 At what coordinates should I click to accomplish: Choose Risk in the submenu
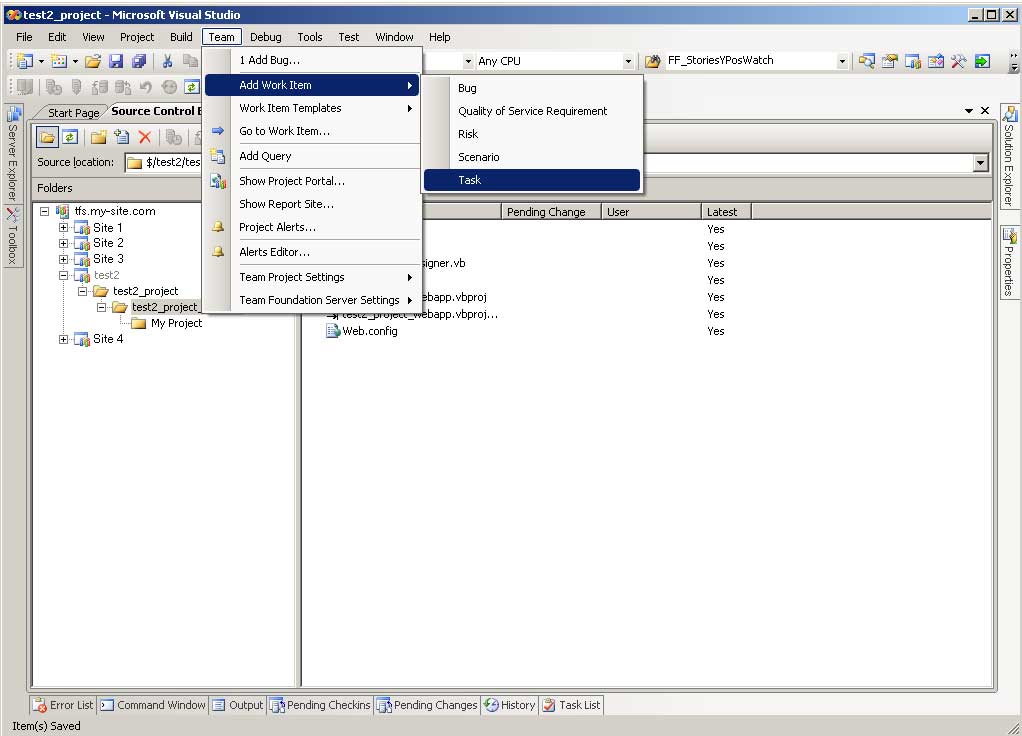coord(532,134)
